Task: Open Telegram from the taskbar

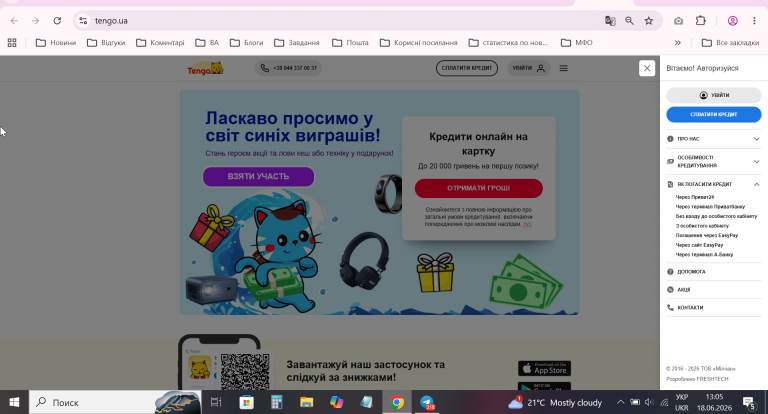Action: coord(428,402)
